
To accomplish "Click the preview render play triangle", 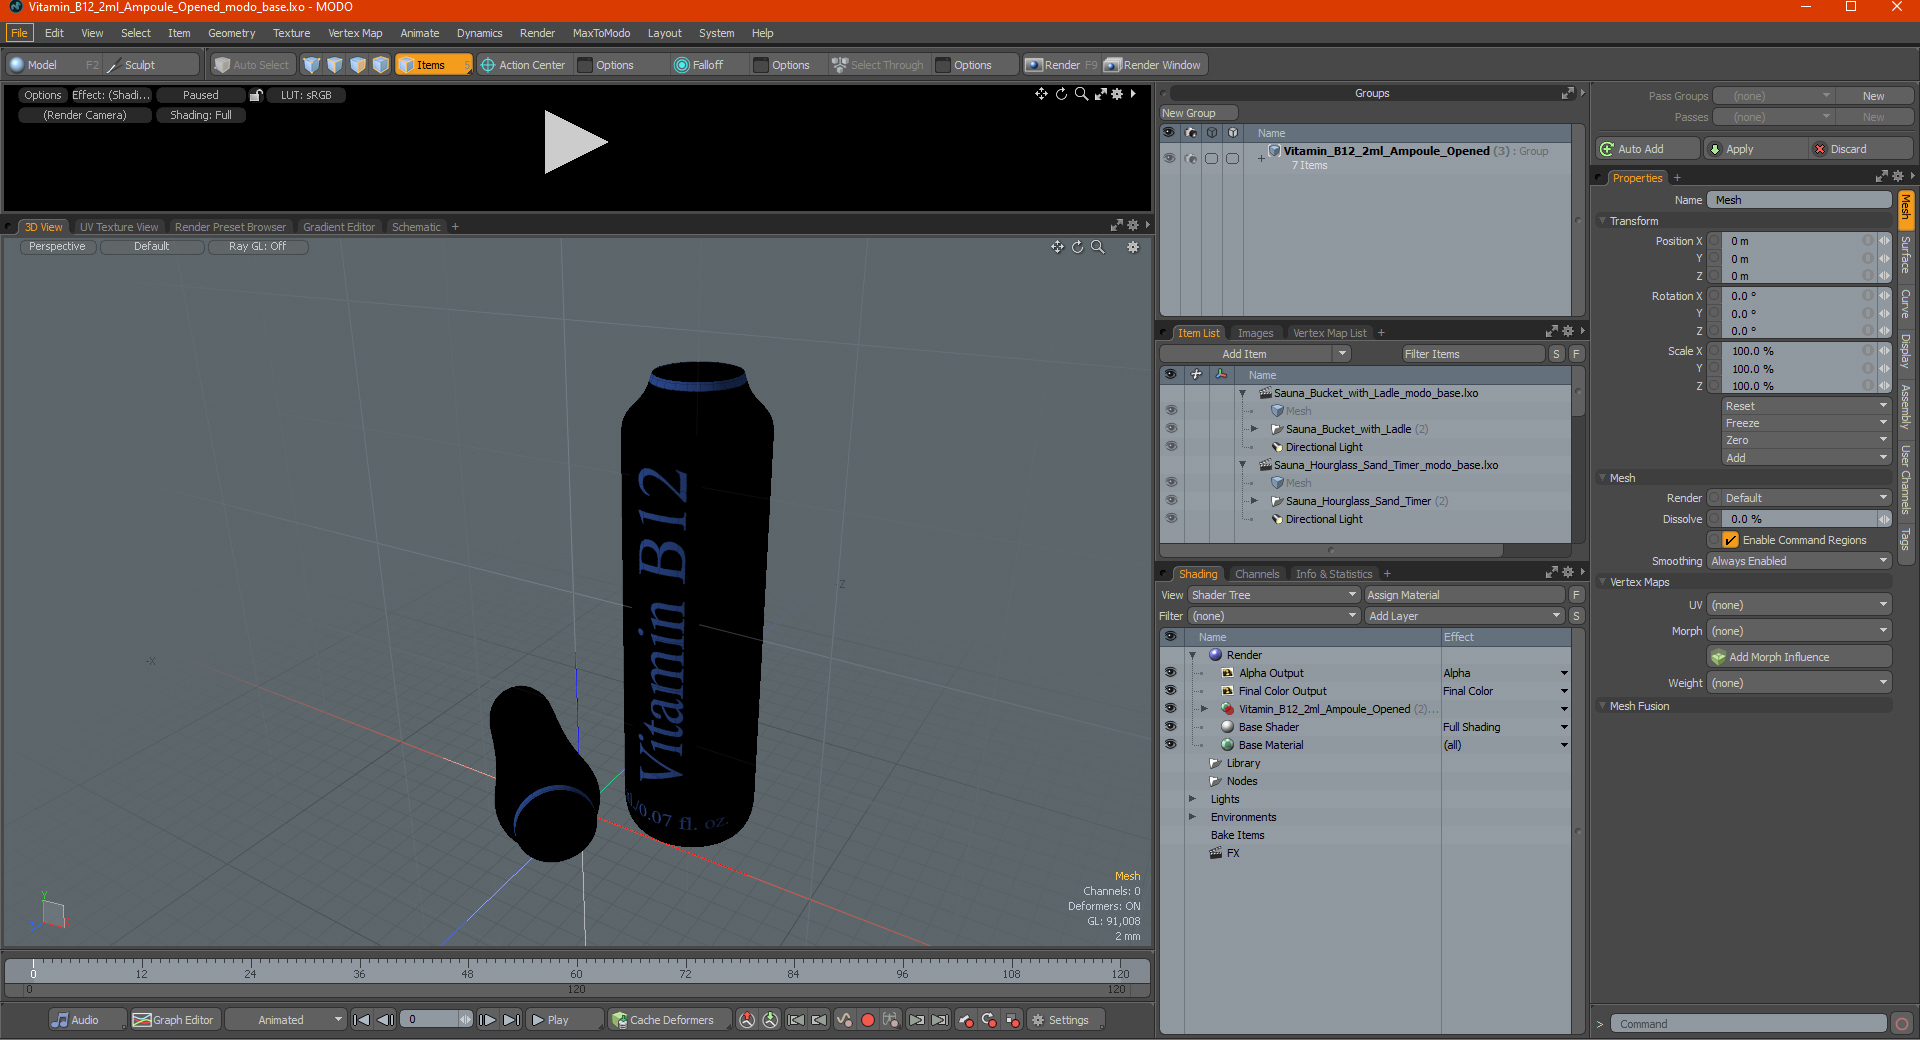I will click(x=575, y=142).
